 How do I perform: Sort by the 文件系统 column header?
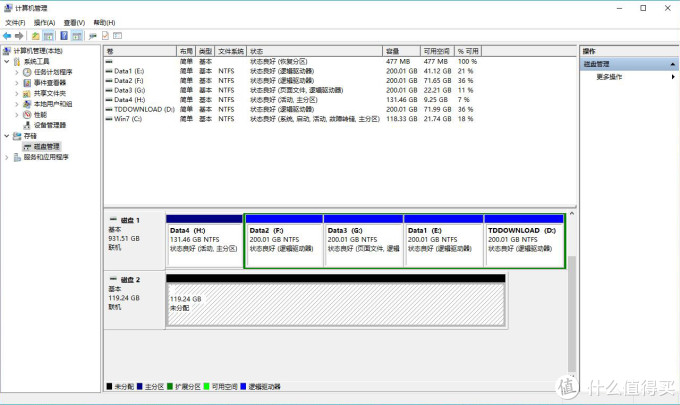tap(231, 51)
